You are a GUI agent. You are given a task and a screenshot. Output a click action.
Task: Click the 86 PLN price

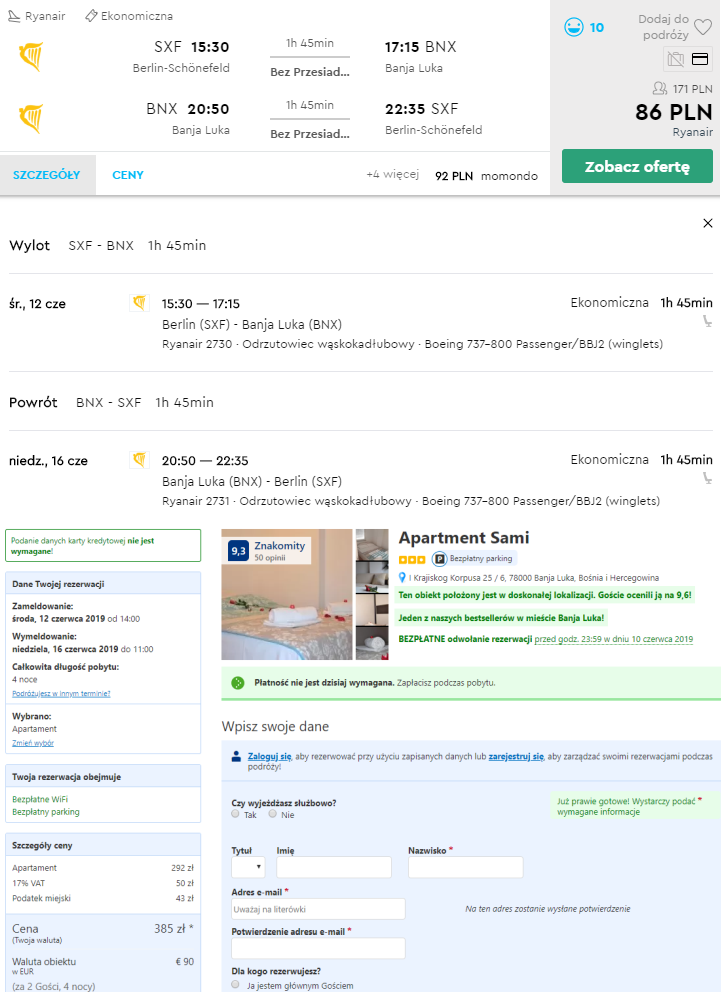(x=674, y=112)
